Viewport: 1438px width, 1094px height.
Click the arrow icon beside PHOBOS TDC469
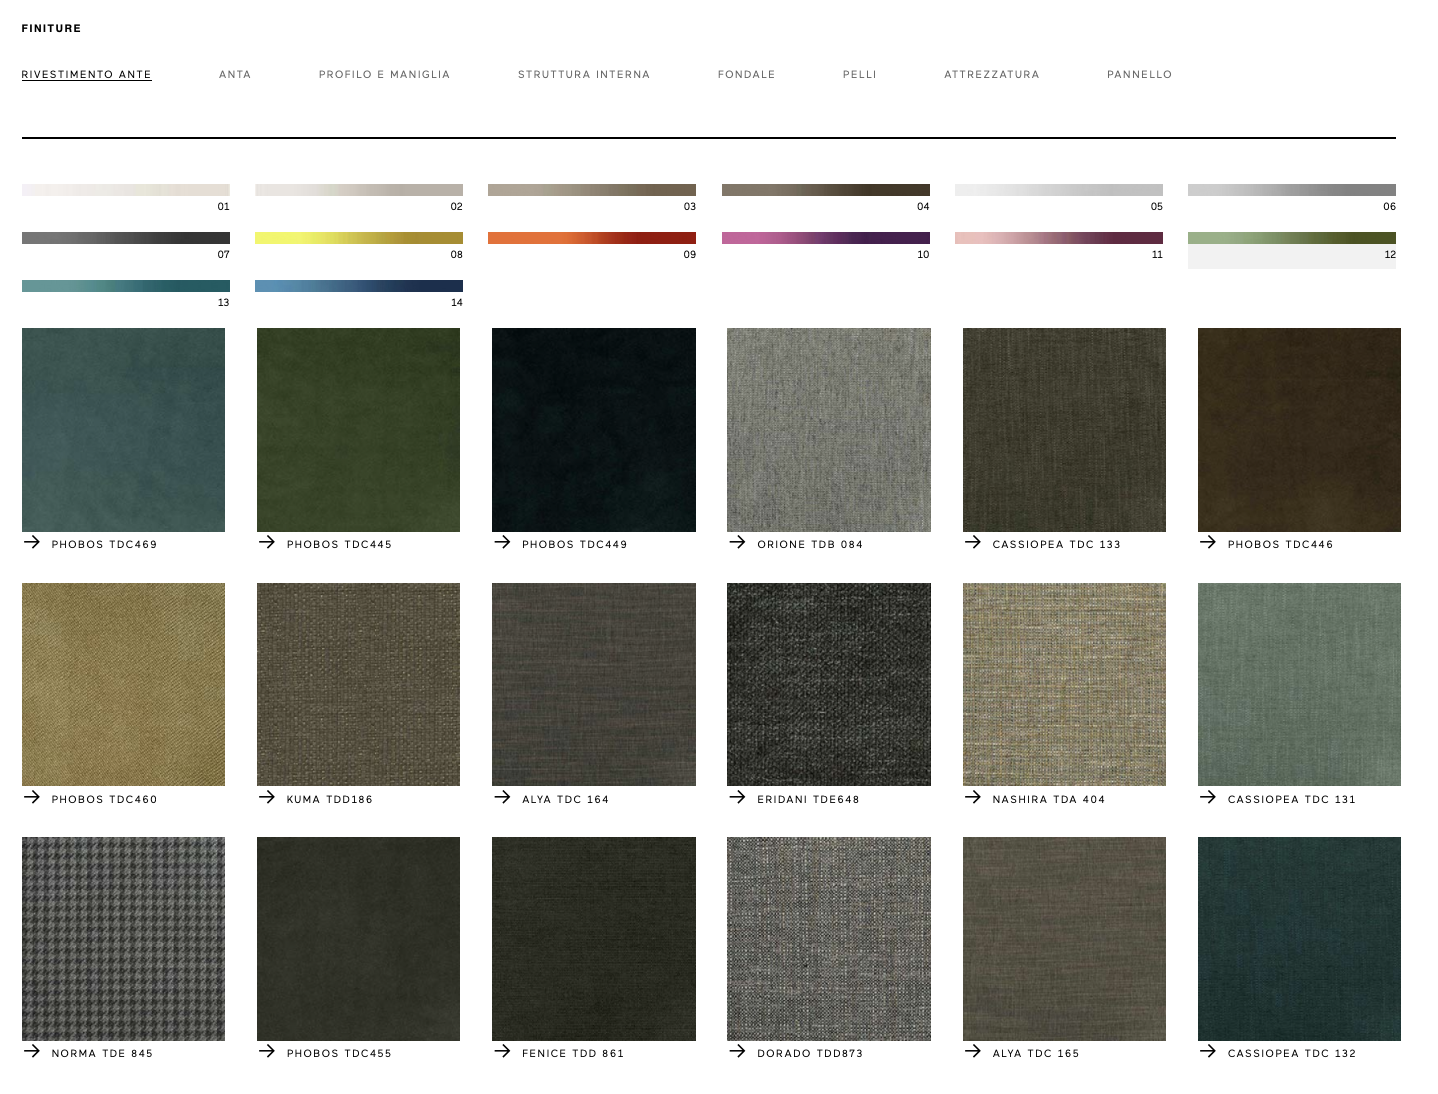point(32,542)
